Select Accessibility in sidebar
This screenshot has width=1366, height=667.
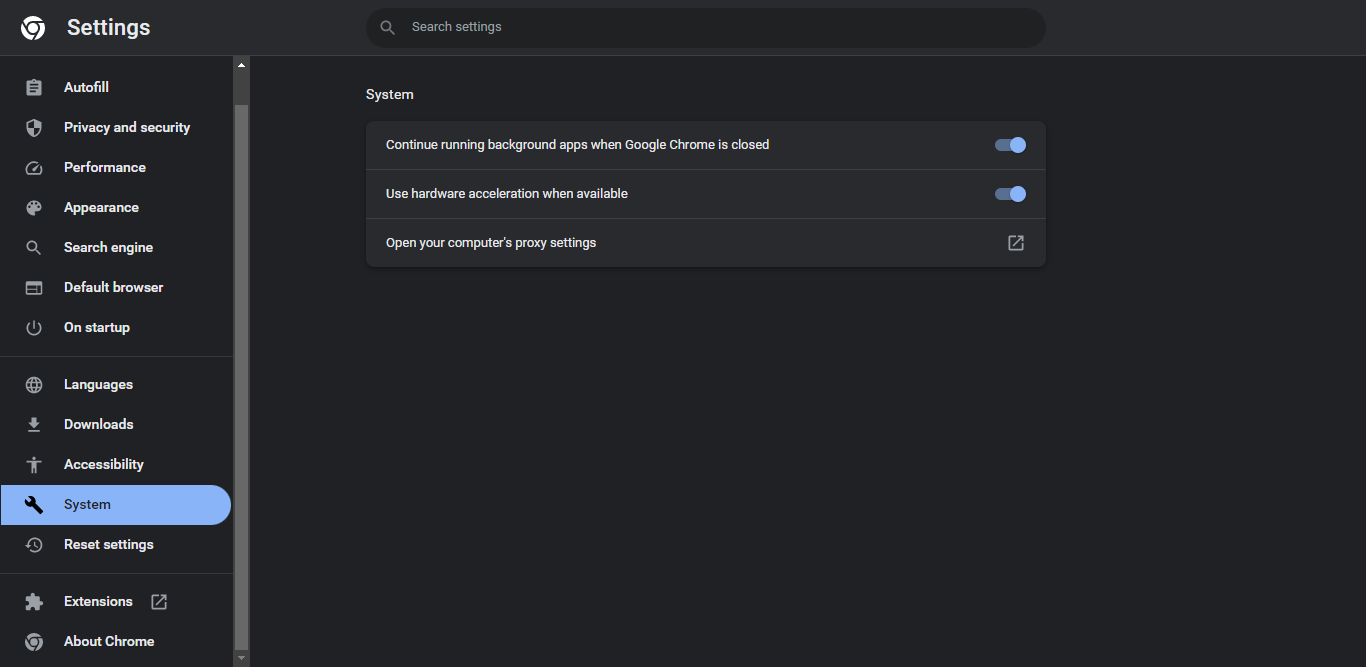(x=116, y=465)
